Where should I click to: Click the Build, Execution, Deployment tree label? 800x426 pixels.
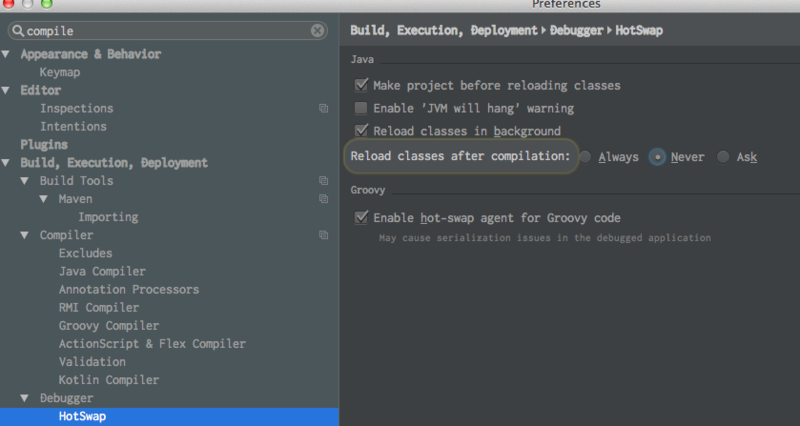tap(114, 163)
